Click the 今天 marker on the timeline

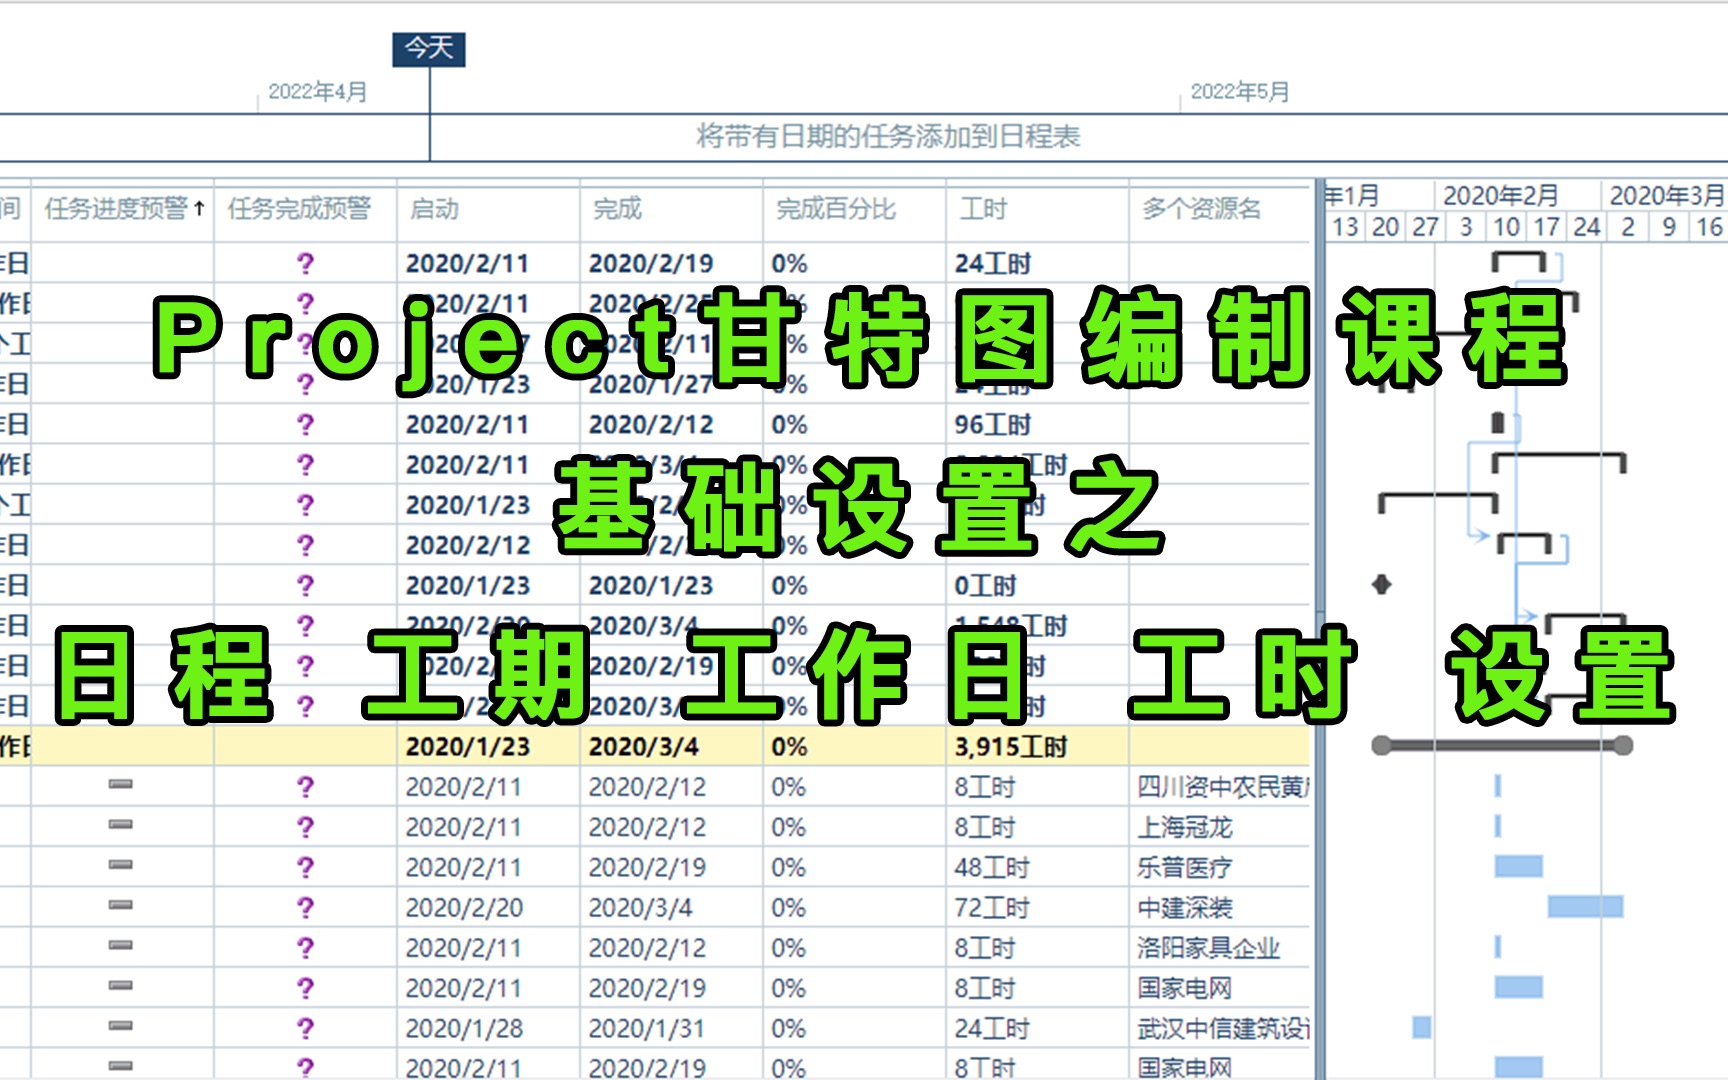[429, 48]
